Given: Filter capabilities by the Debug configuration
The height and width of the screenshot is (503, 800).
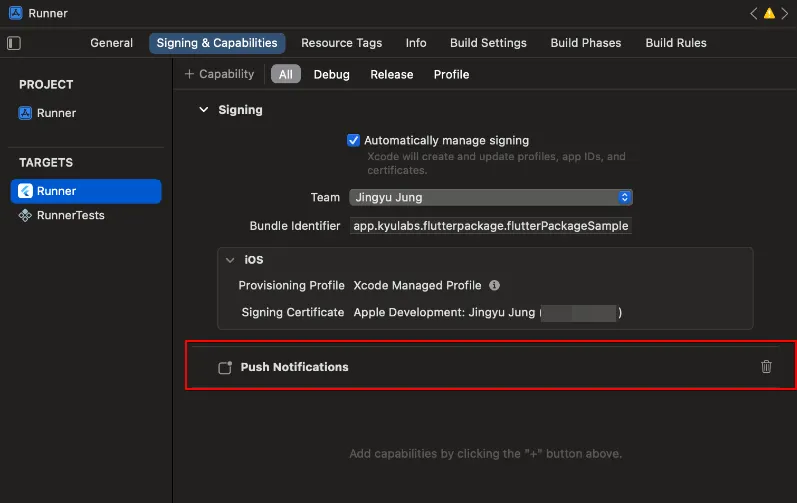Looking at the screenshot, I should coord(331,74).
